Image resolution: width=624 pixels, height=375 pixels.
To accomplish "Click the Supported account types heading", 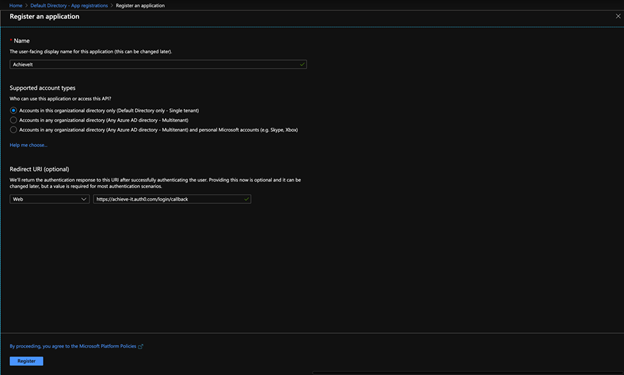I will [x=42, y=88].
